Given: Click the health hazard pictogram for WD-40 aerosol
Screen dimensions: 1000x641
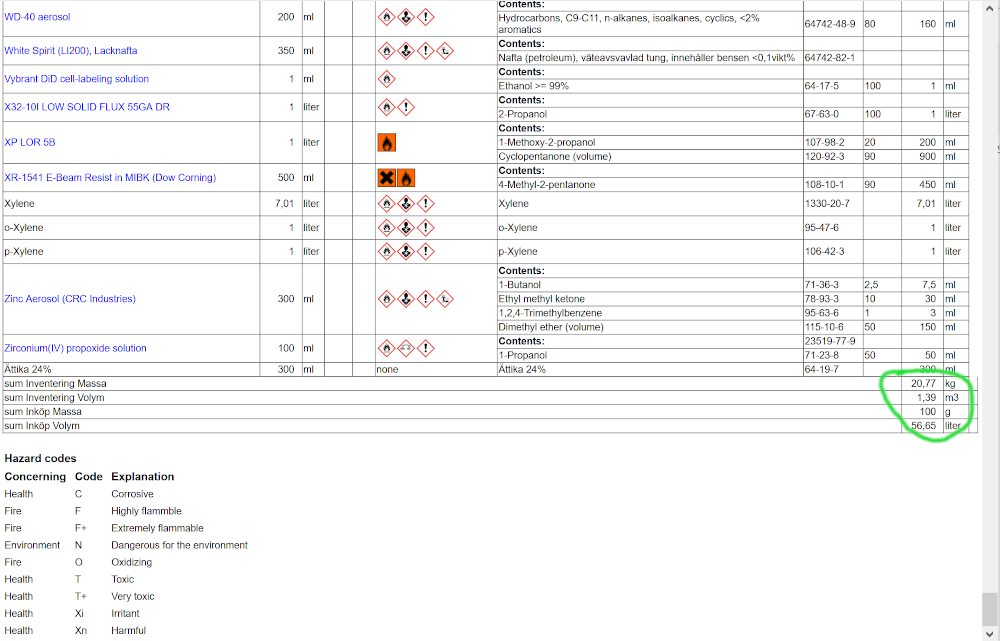Looking at the screenshot, I should click(406, 17).
